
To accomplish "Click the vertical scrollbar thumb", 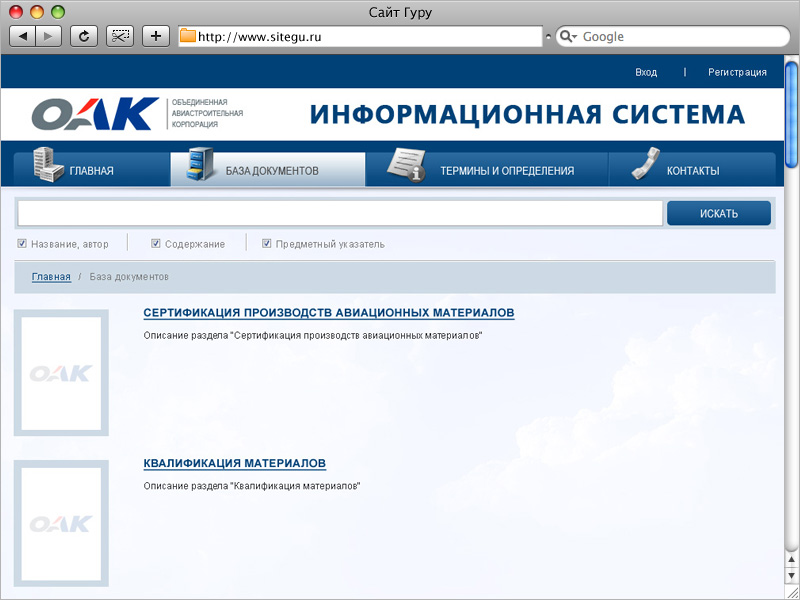I will (791, 113).
